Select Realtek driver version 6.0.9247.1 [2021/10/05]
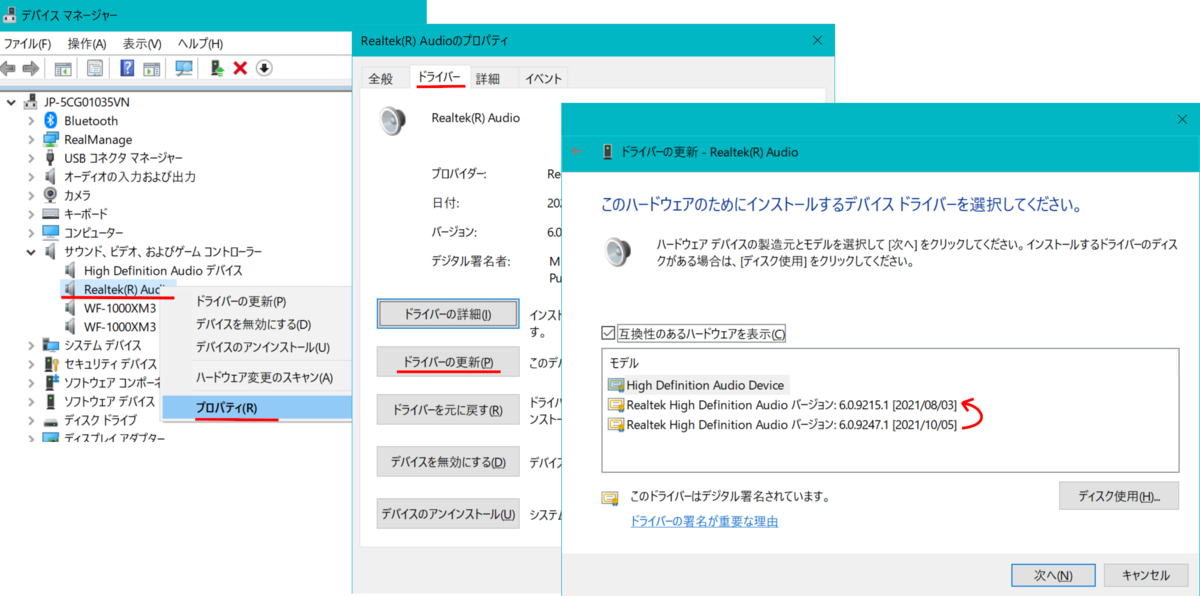 [x=782, y=425]
